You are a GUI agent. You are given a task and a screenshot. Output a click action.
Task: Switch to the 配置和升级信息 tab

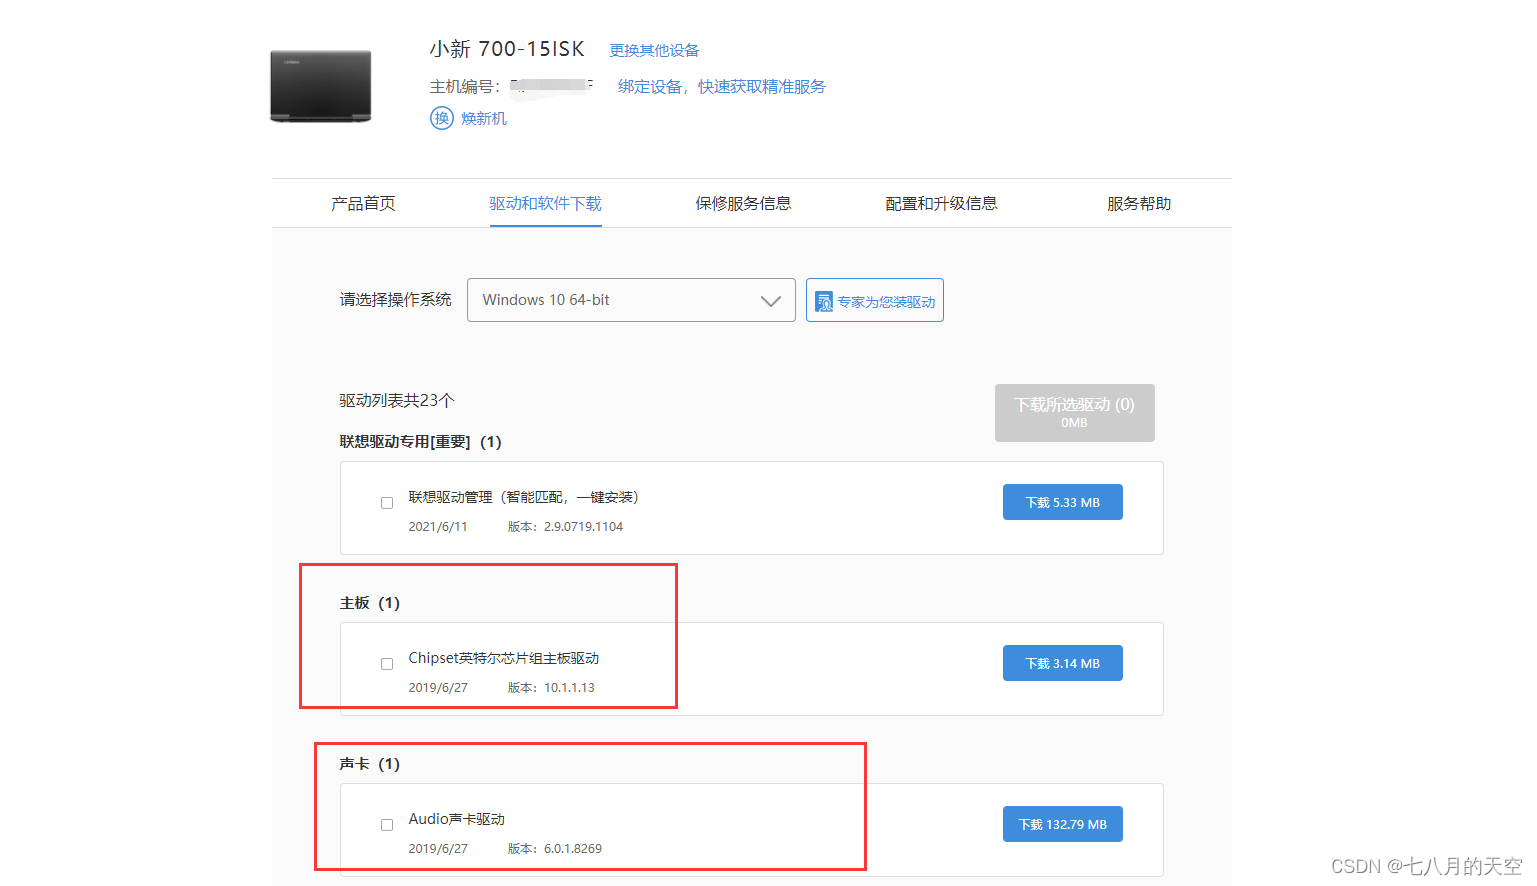(941, 203)
